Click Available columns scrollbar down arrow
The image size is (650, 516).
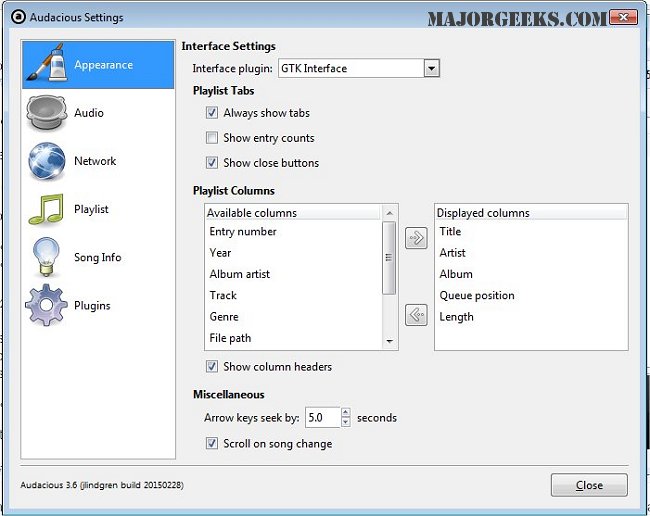coord(389,341)
